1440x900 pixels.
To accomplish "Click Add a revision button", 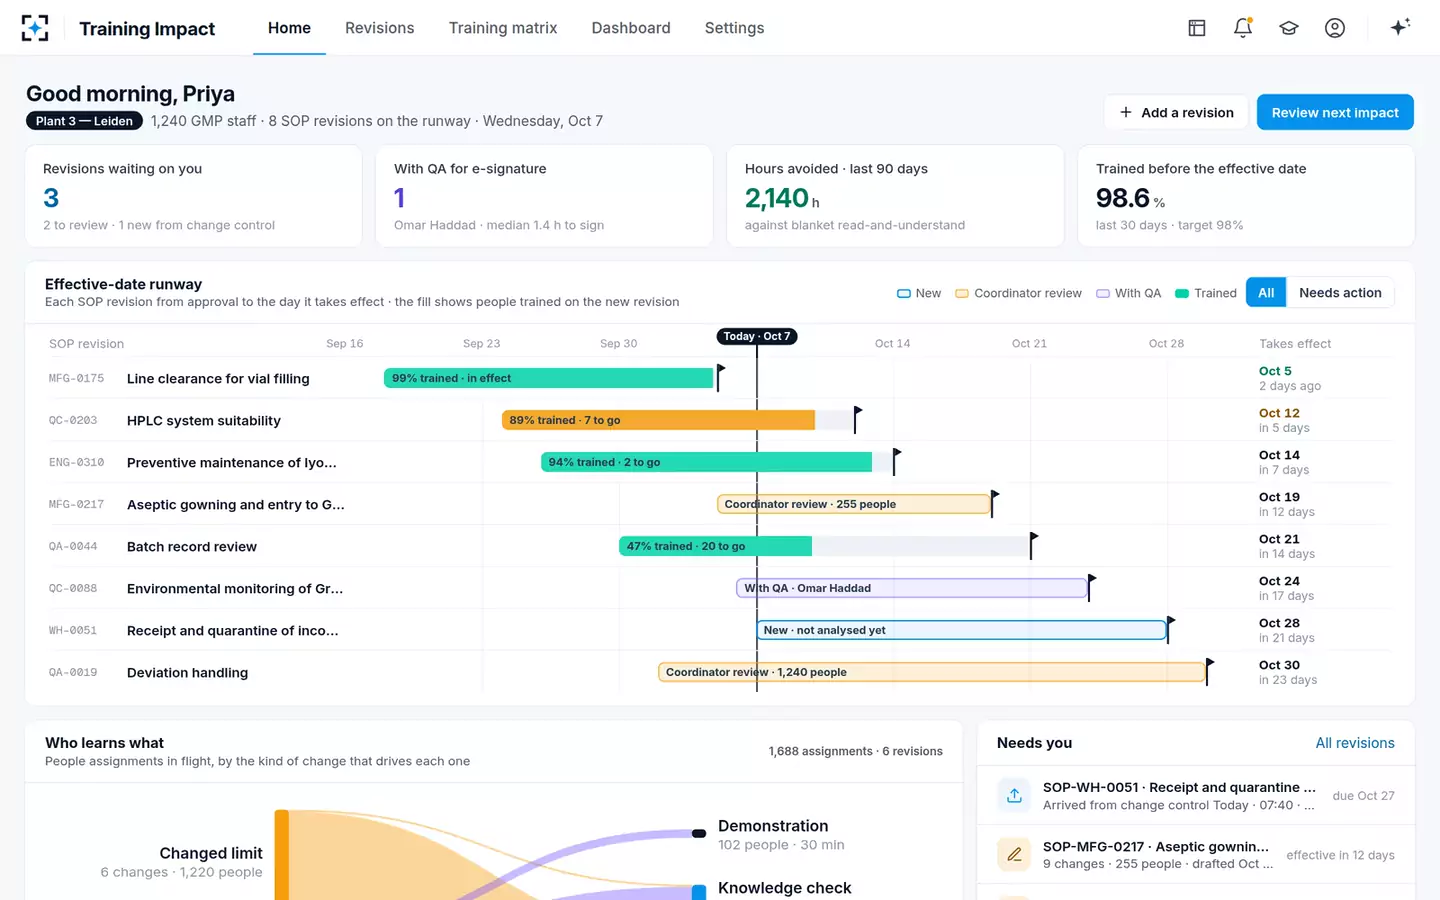I will point(1176,112).
